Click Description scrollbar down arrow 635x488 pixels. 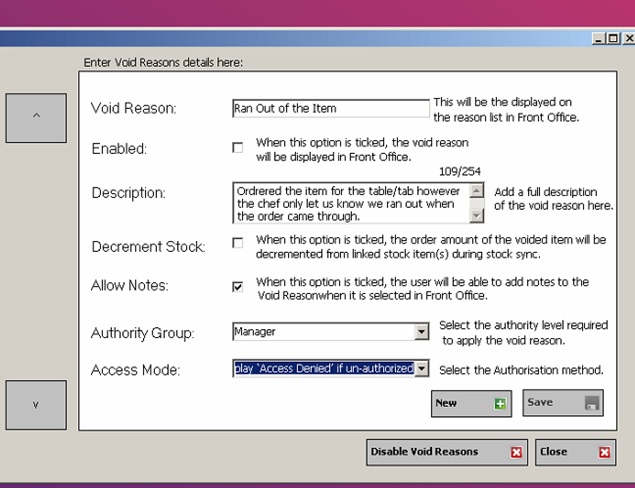[x=477, y=216]
